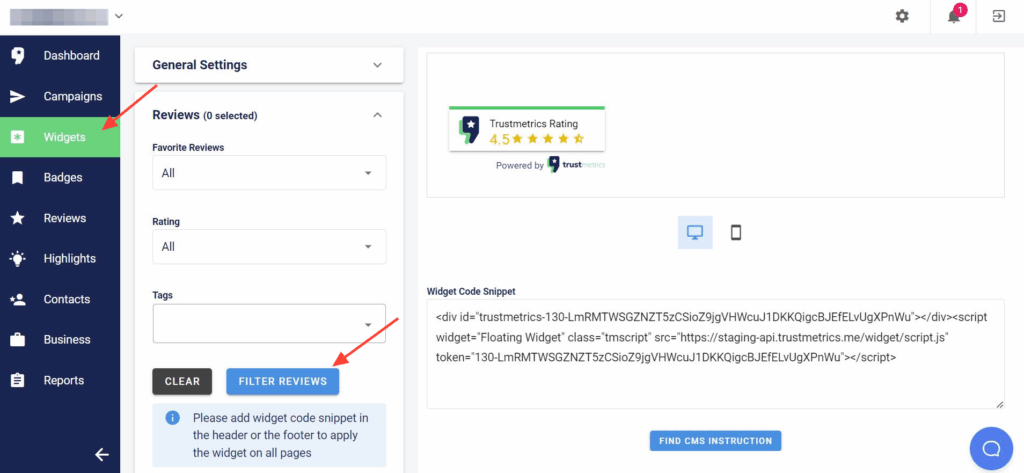This screenshot has width=1024, height=473.
Task: Open the chat support bubble
Action: [991, 449]
